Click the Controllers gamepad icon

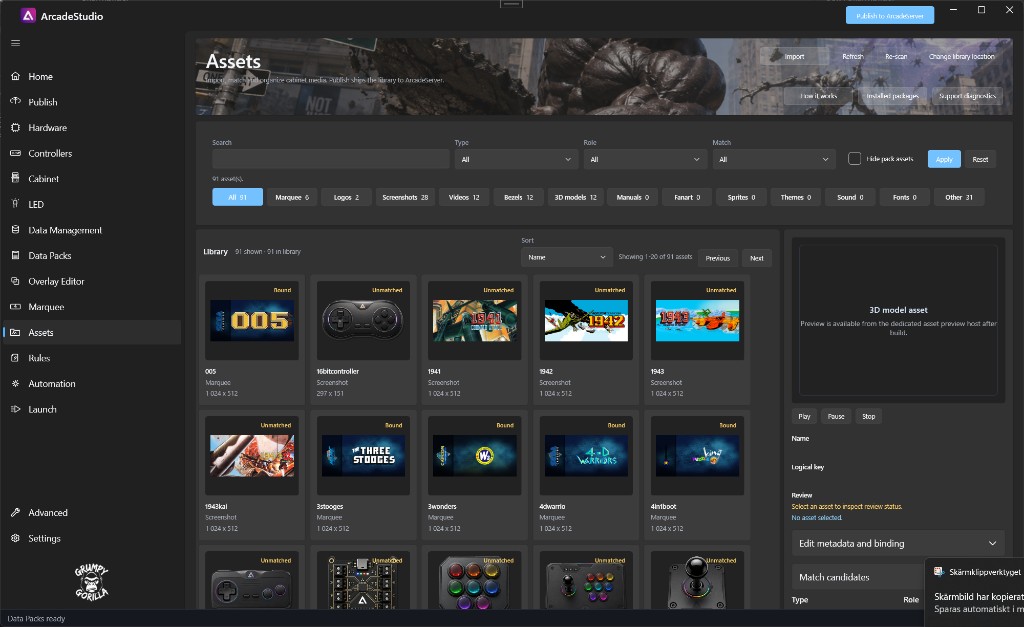[16, 153]
